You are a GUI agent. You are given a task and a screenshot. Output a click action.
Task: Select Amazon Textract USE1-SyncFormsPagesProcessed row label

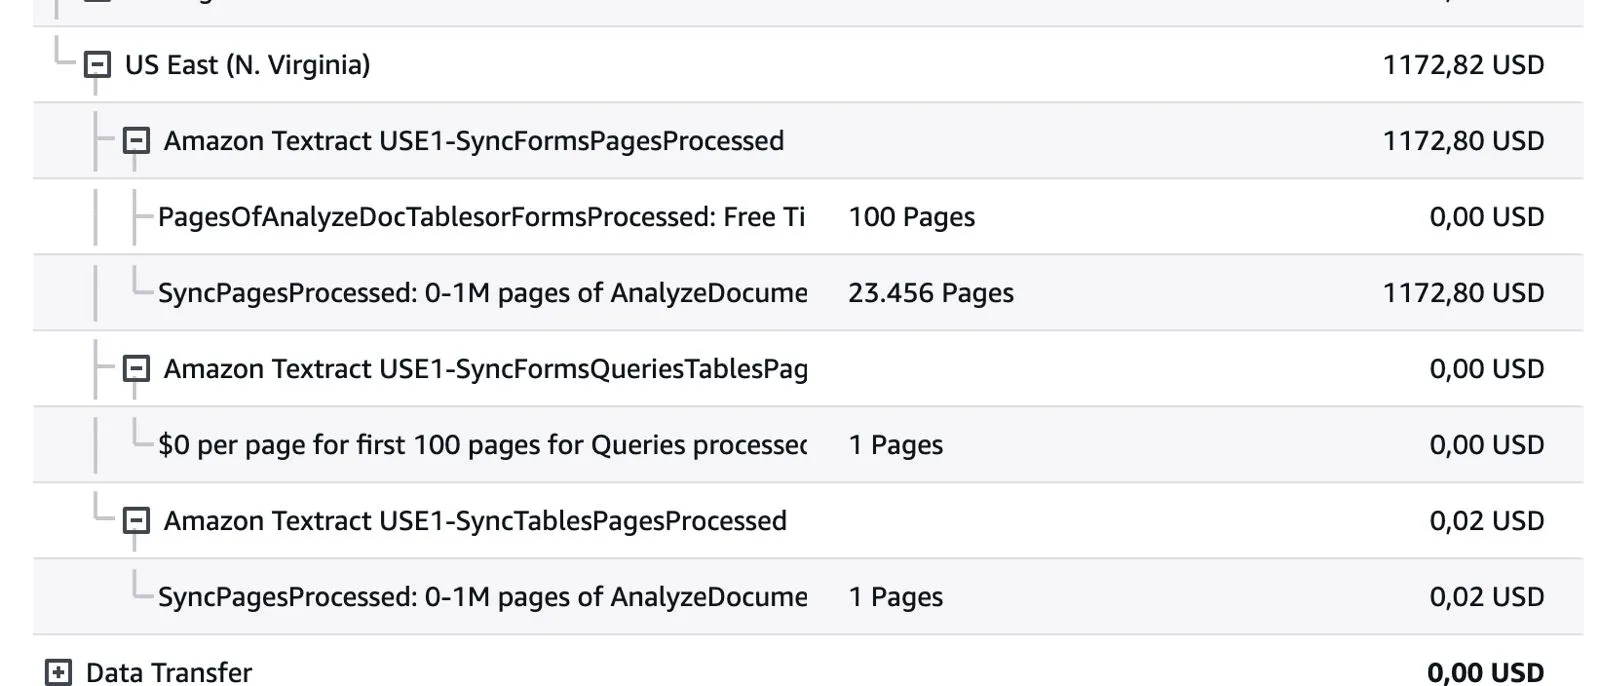click(x=474, y=141)
